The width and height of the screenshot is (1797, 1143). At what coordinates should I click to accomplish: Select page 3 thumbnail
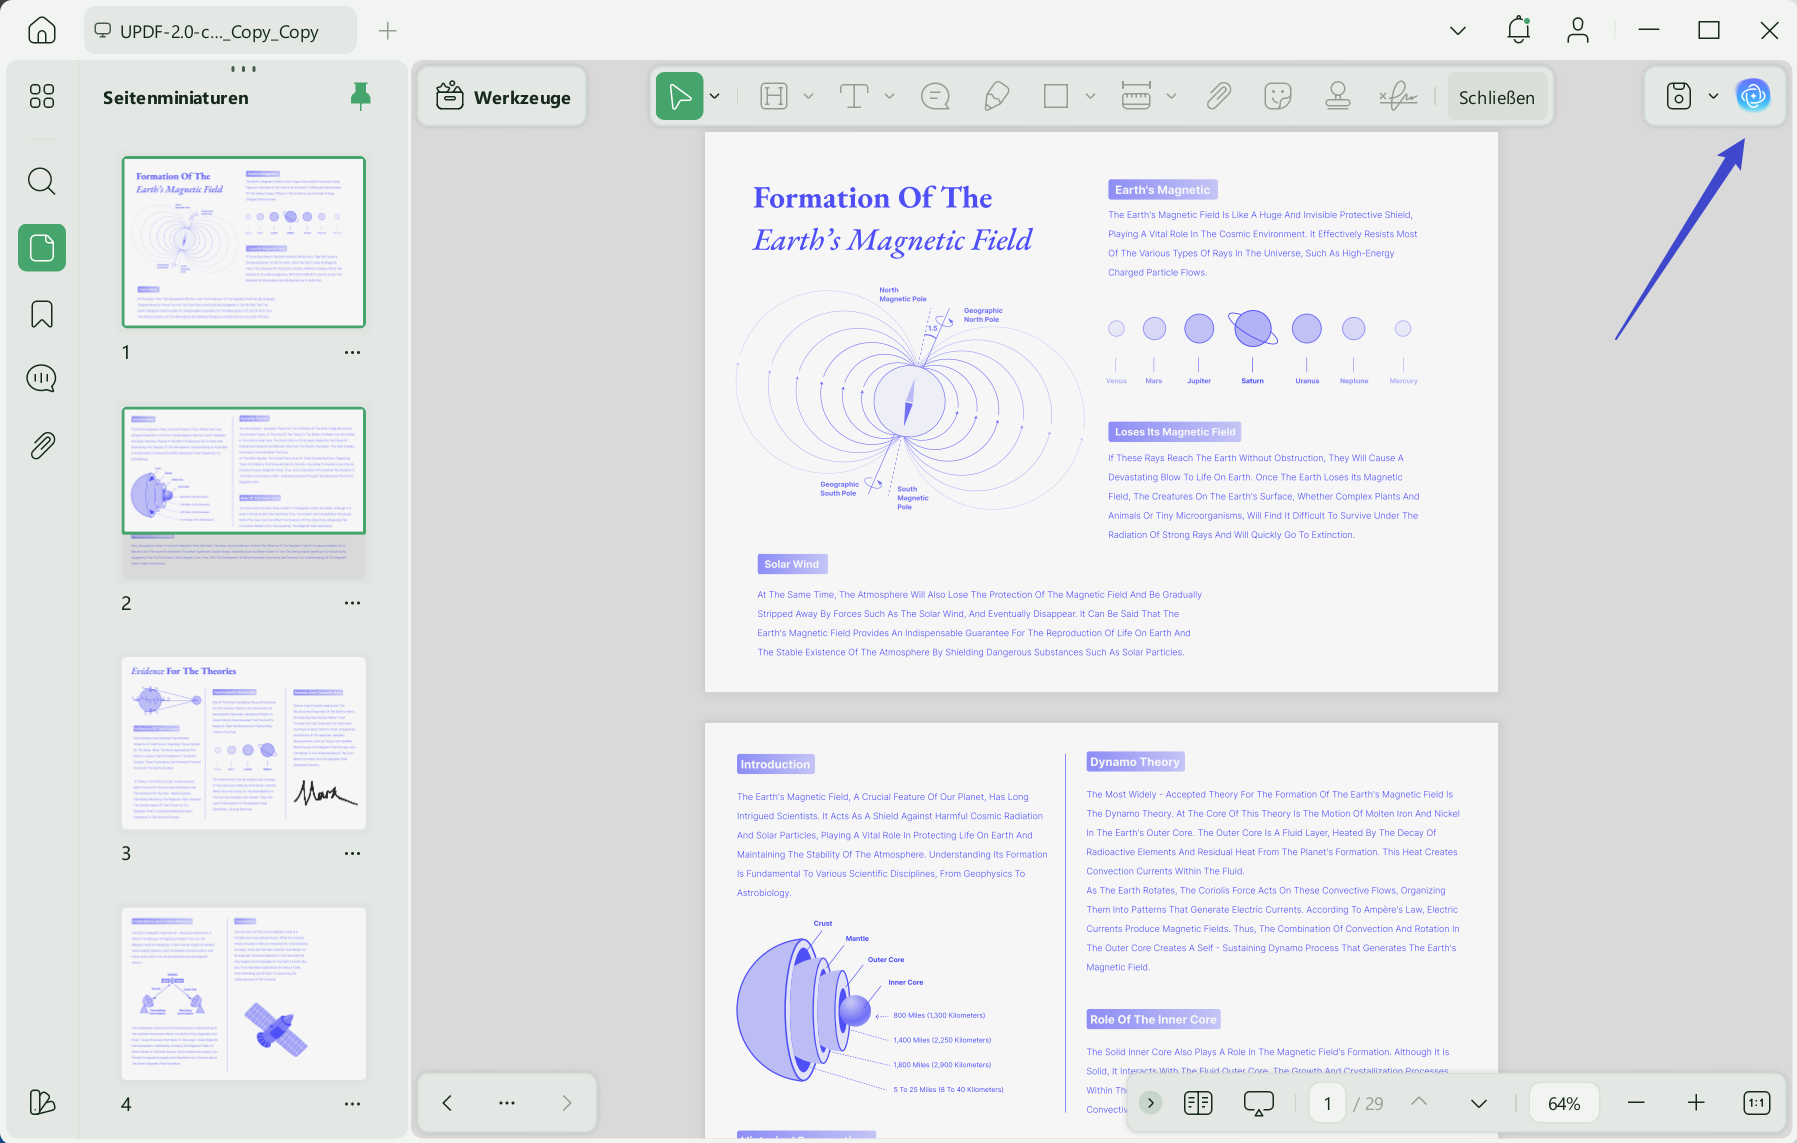(x=244, y=743)
